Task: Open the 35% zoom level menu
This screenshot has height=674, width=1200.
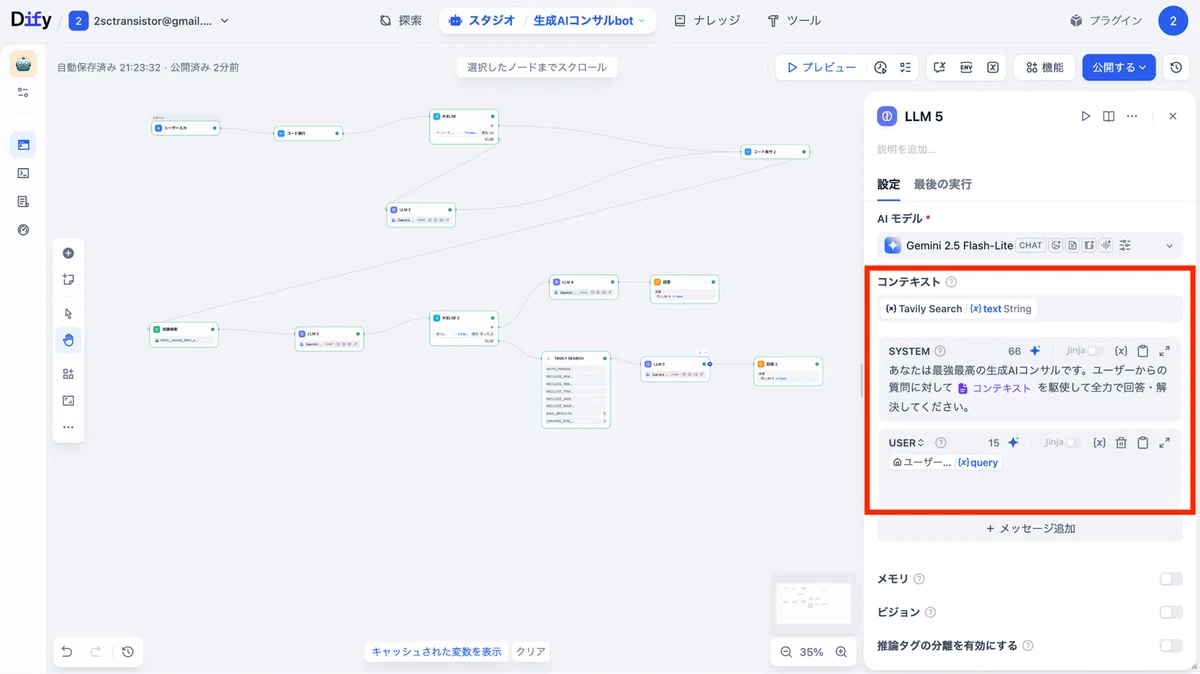Action: [811, 652]
